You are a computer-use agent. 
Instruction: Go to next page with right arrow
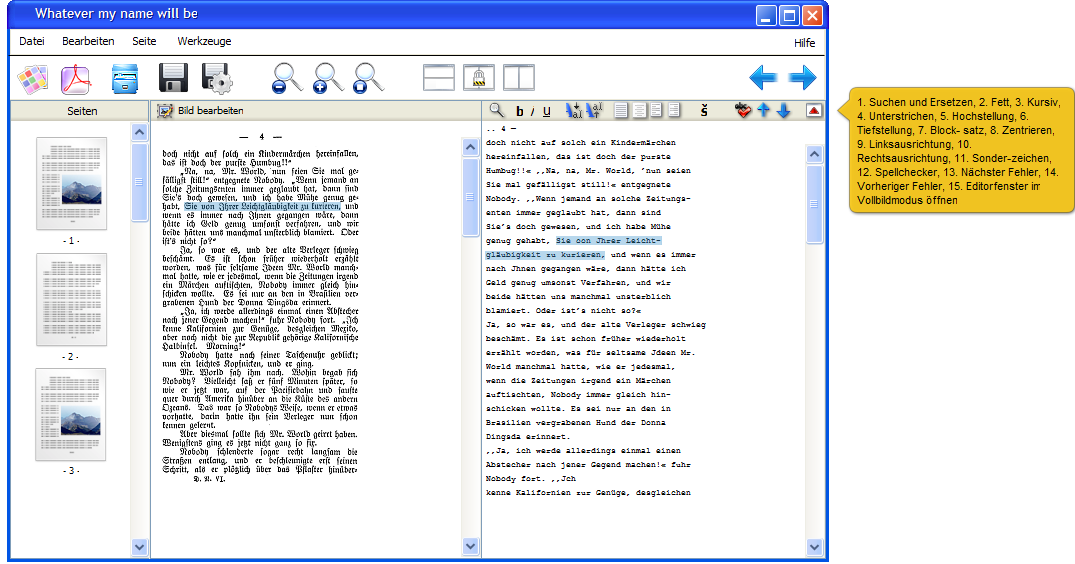(802, 77)
